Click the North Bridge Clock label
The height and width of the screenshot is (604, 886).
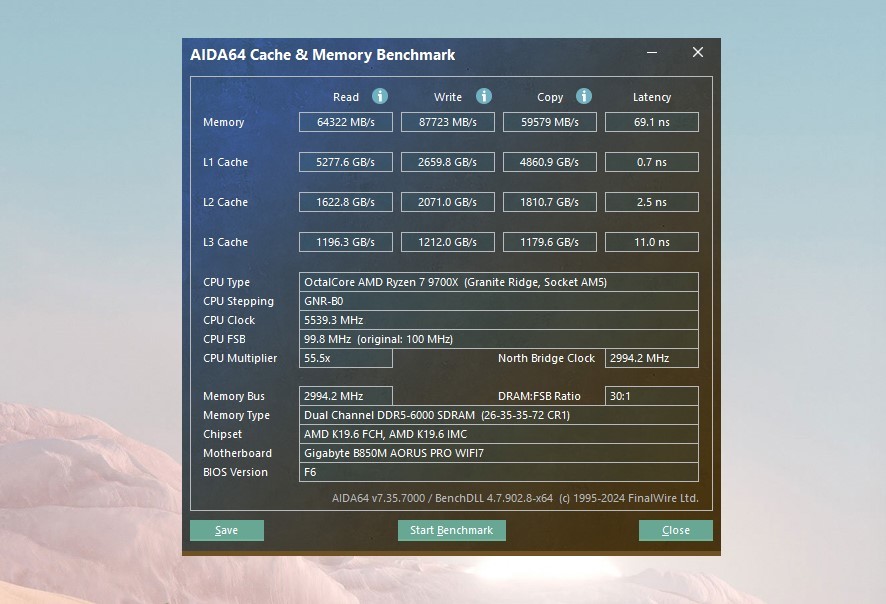546,358
